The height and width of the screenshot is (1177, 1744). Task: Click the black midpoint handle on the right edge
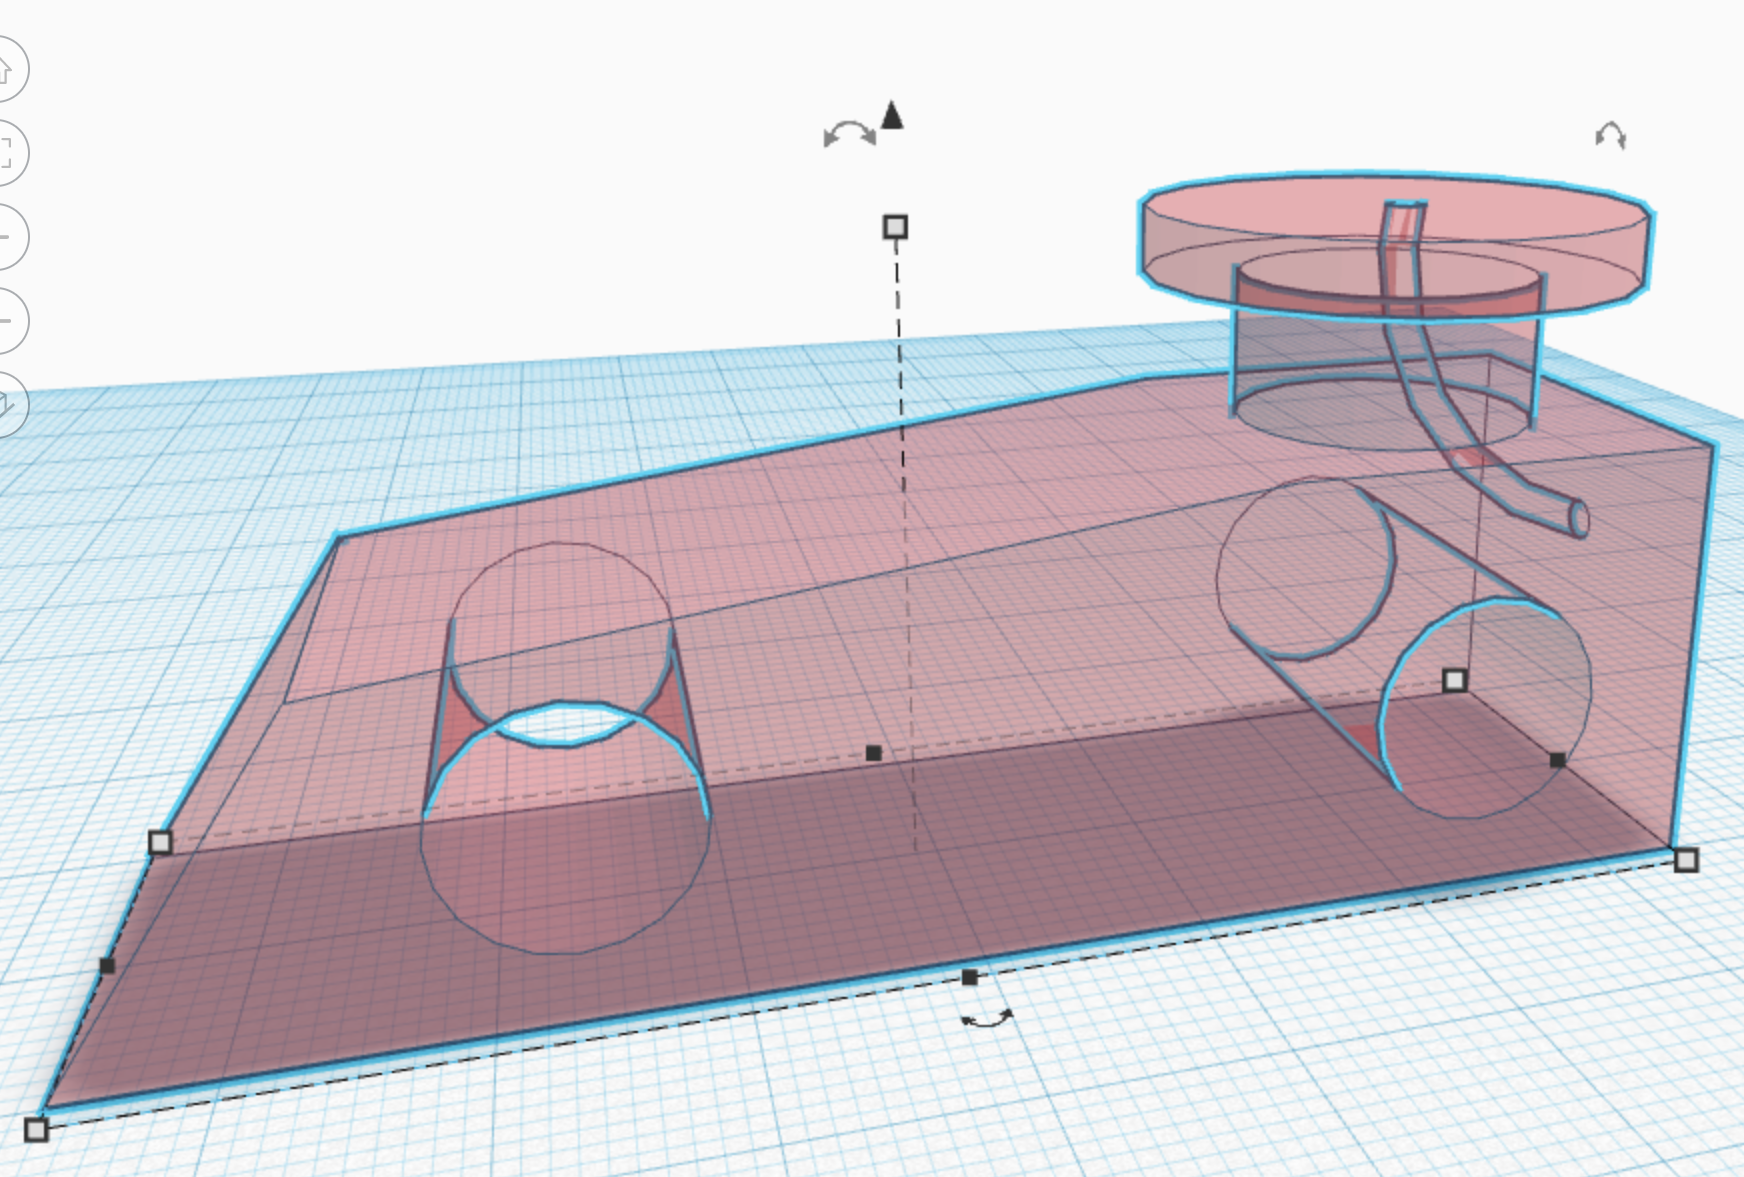pos(1557,760)
